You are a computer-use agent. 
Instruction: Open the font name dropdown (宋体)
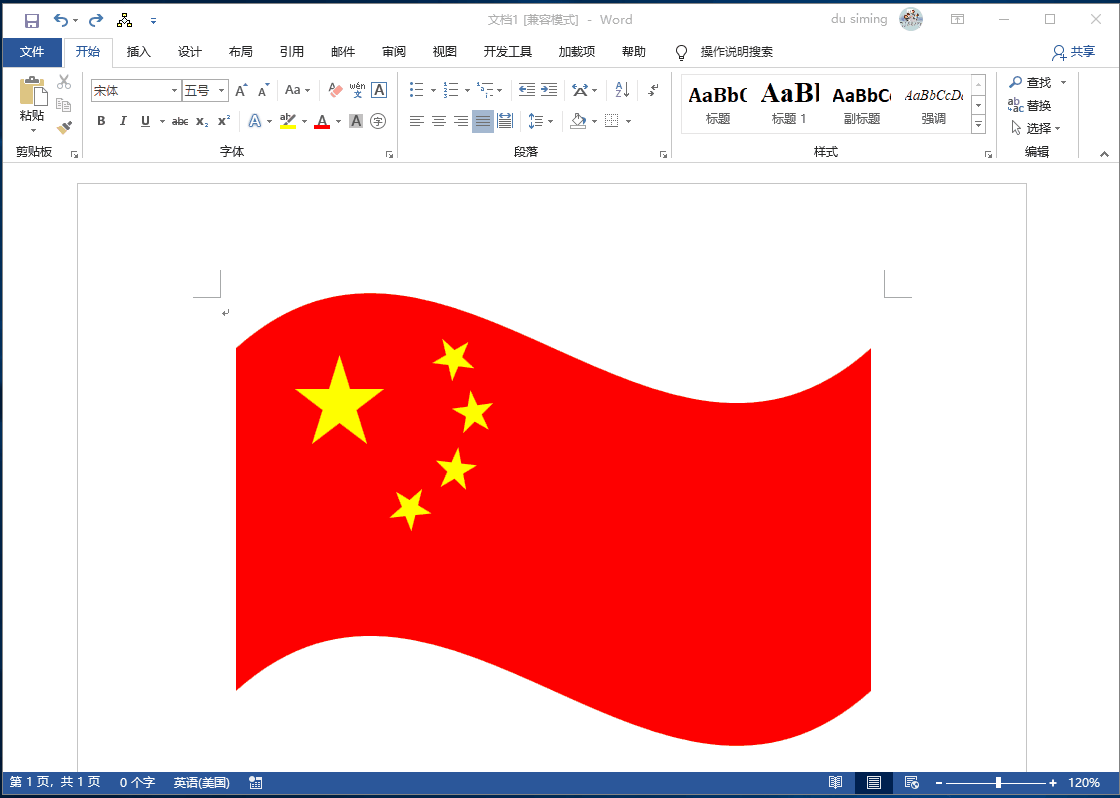[174, 91]
